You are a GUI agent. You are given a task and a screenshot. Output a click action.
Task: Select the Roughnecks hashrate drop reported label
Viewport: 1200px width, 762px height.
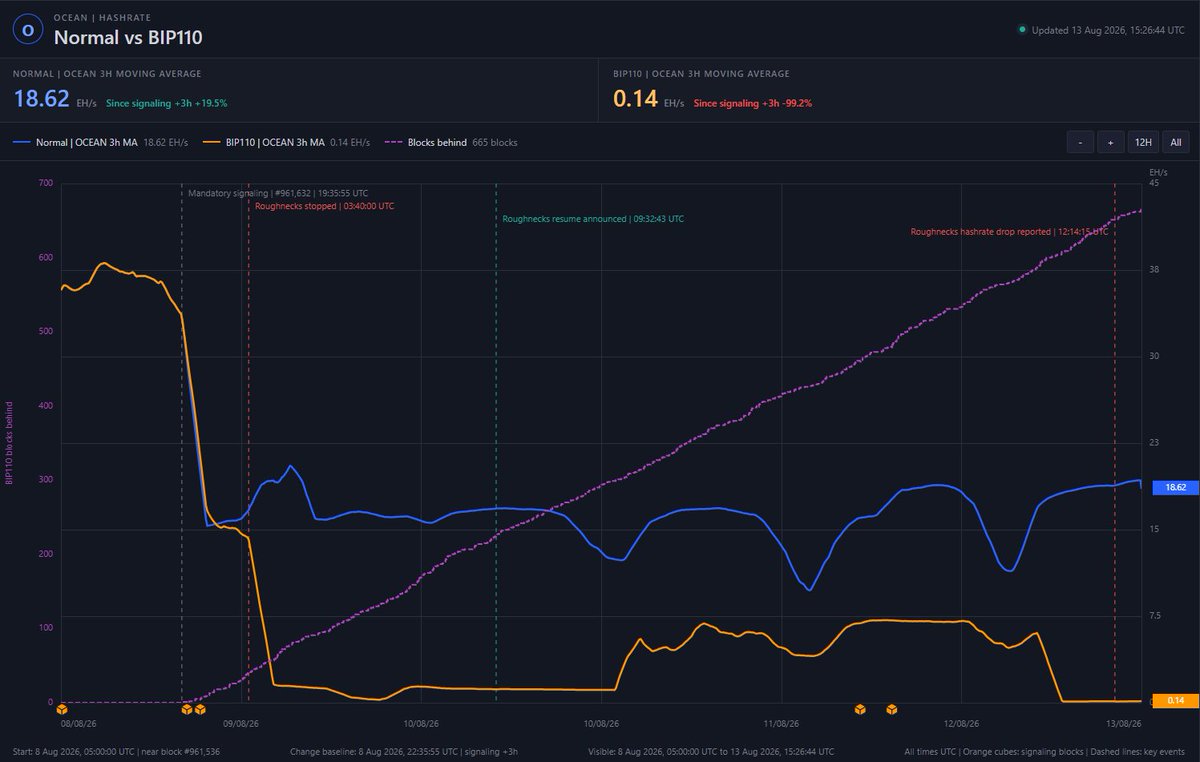click(1009, 231)
